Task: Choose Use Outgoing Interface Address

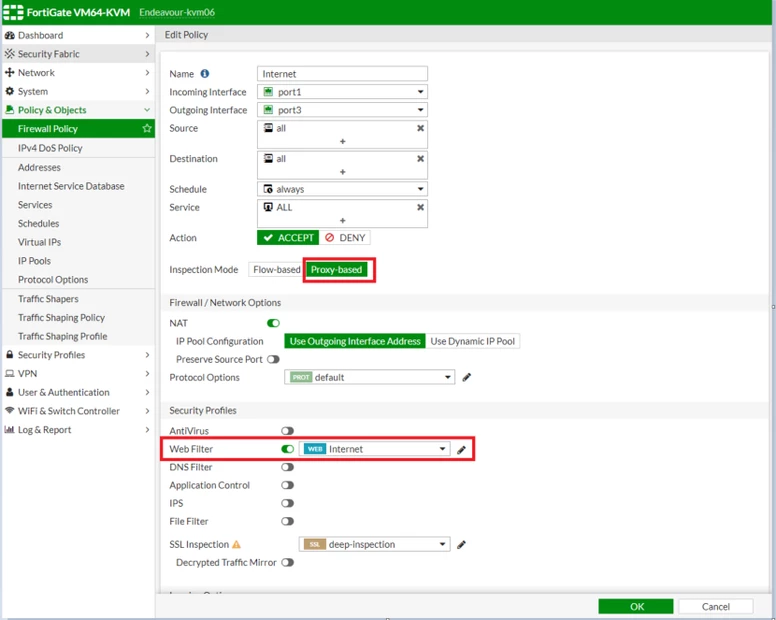Action: pyautogui.click(x=355, y=341)
